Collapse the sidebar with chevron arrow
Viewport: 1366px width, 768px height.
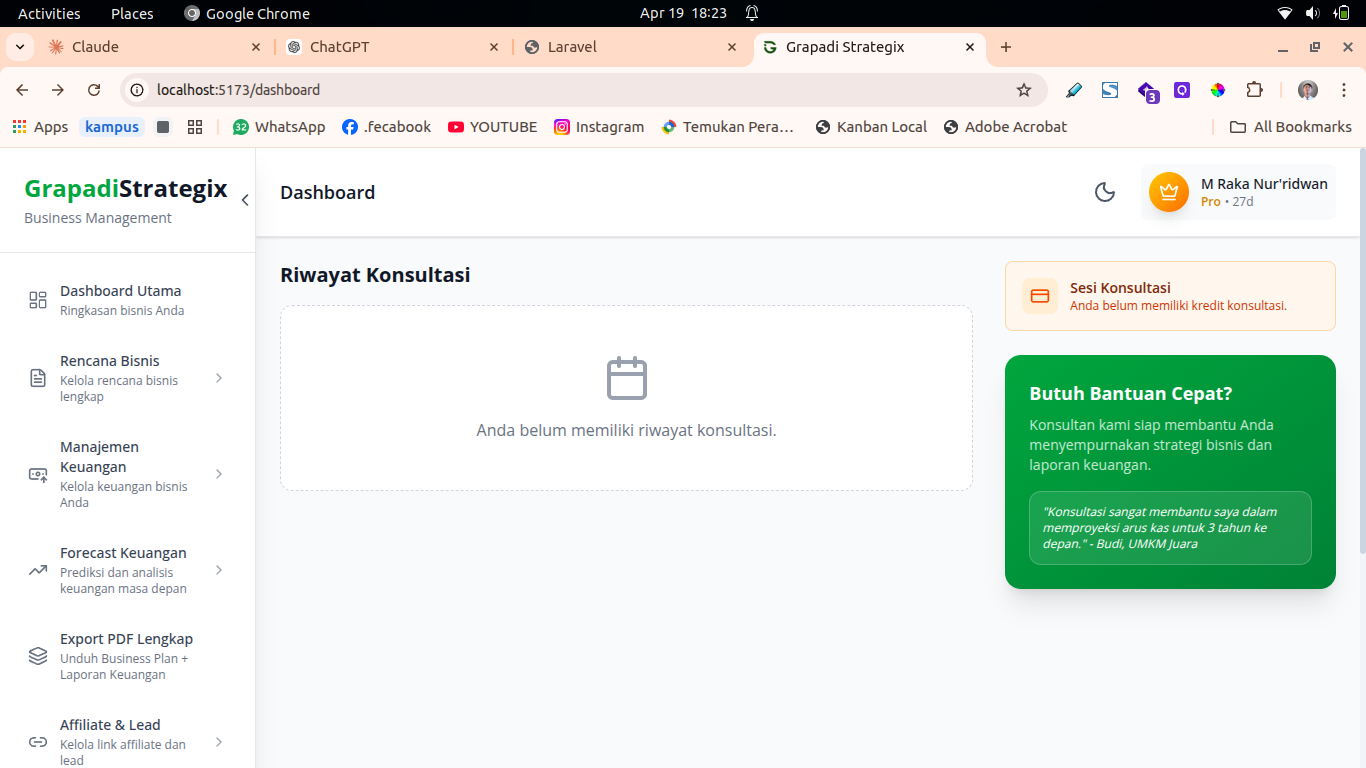tap(245, 200)
